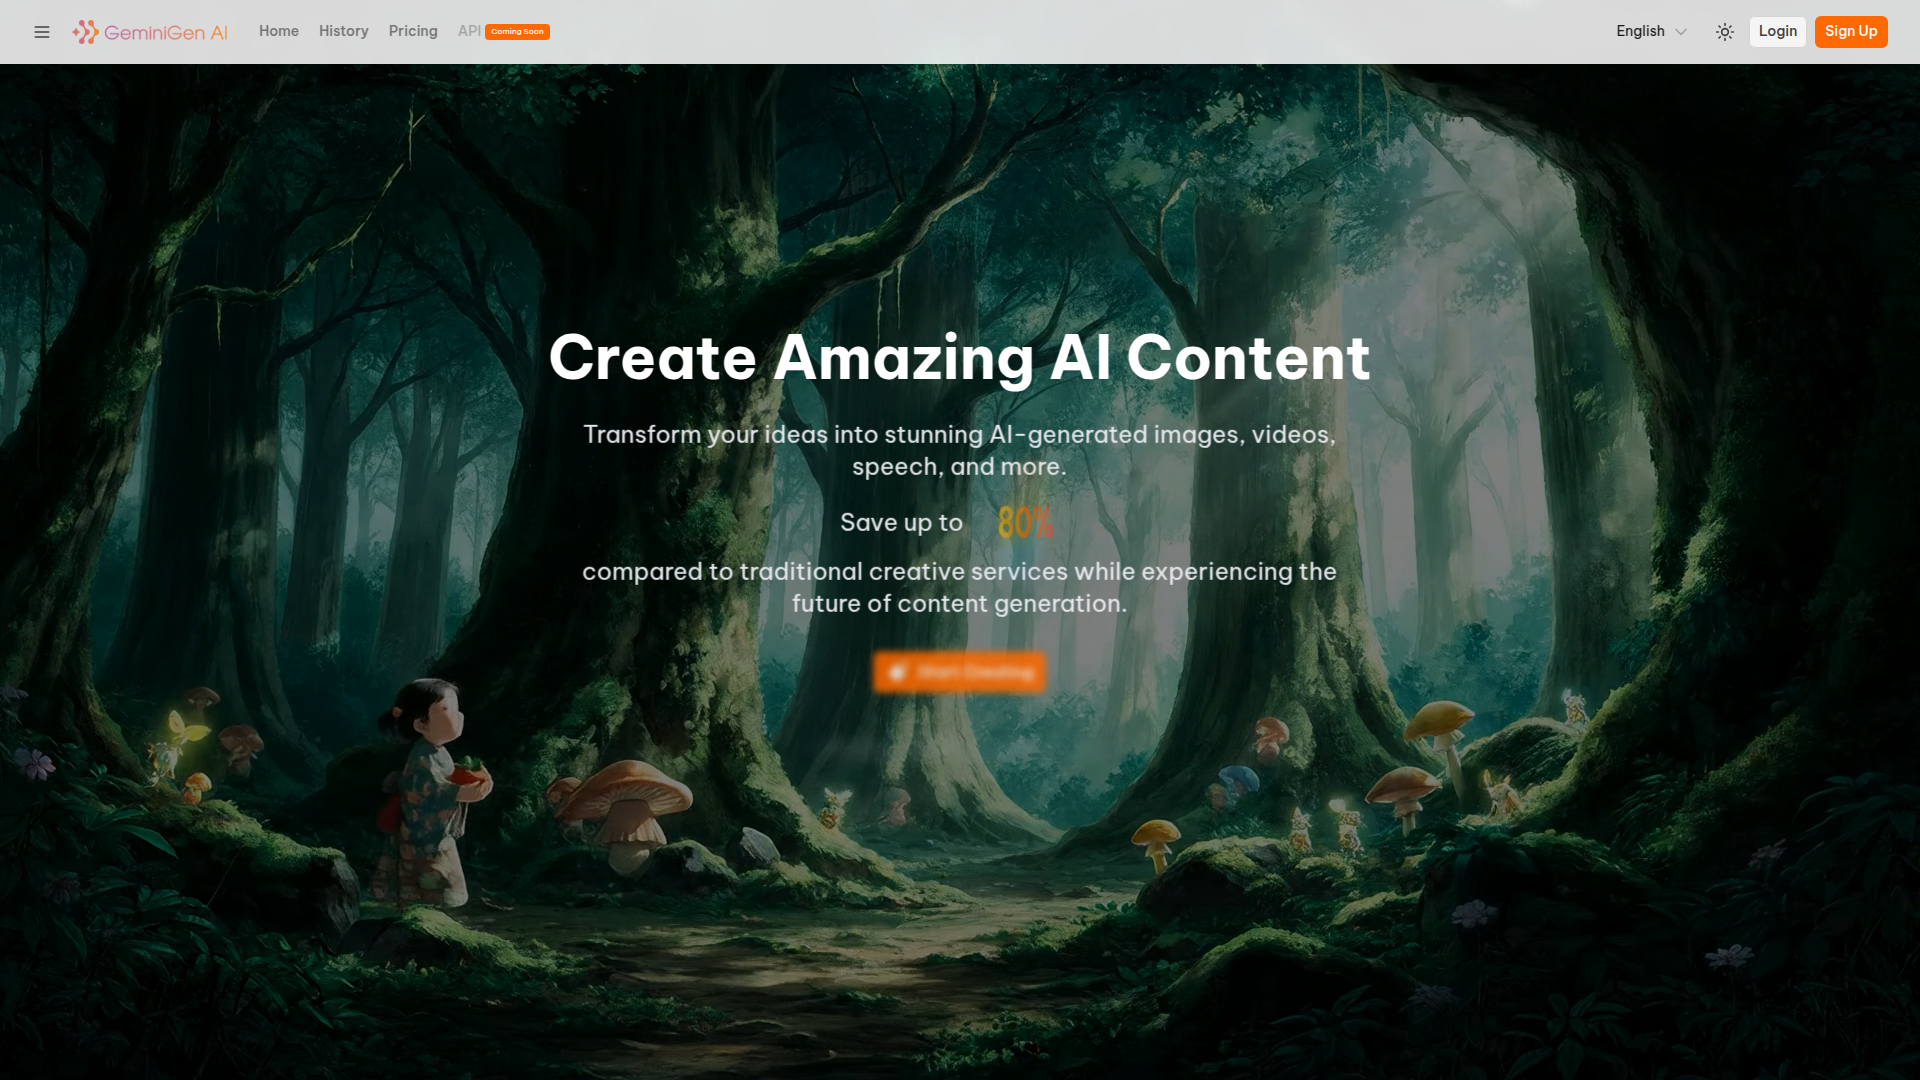Open the Pricing page
1920x1080 pixels.
[x=413, y=31]
